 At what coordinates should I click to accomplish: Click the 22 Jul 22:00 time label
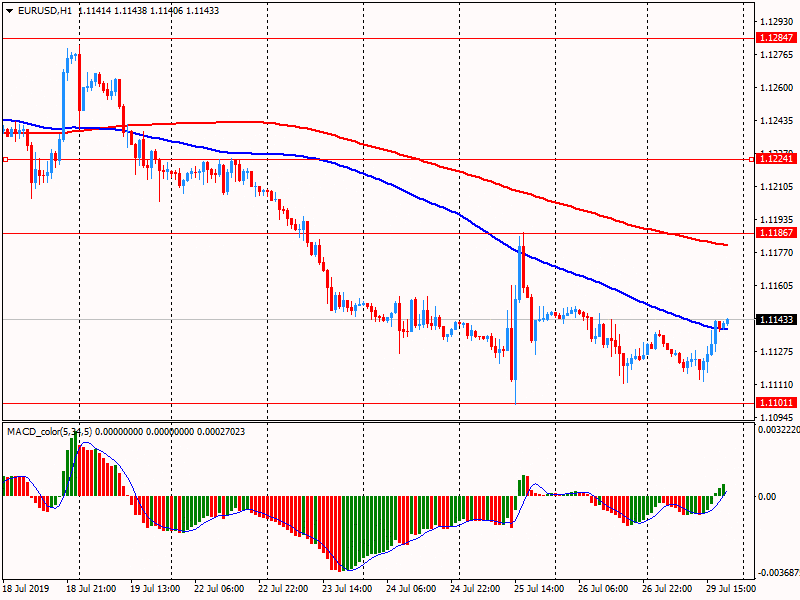[283, 588]
